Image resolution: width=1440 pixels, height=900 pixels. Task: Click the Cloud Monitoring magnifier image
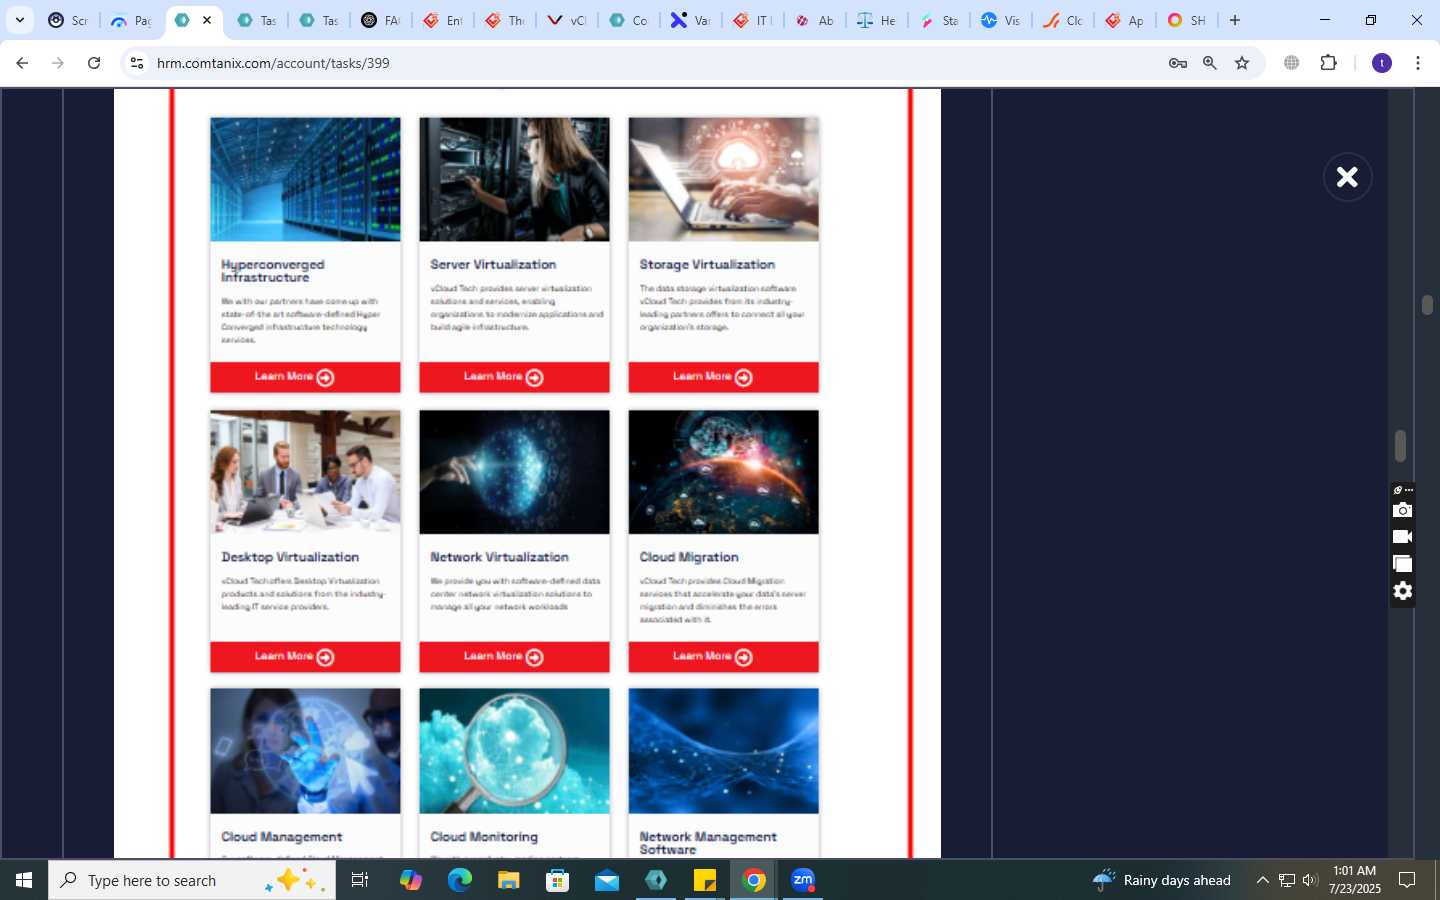(514, 751)
